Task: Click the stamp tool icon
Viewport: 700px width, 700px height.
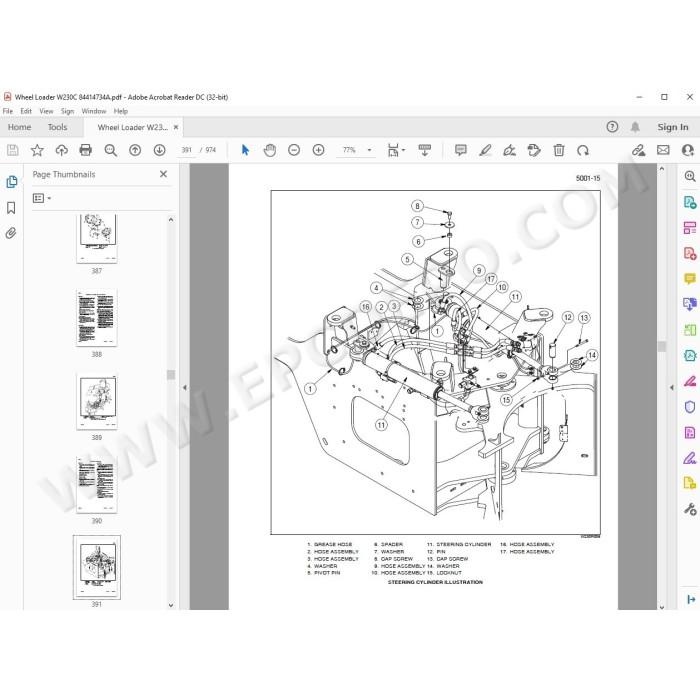Action: 534,150
